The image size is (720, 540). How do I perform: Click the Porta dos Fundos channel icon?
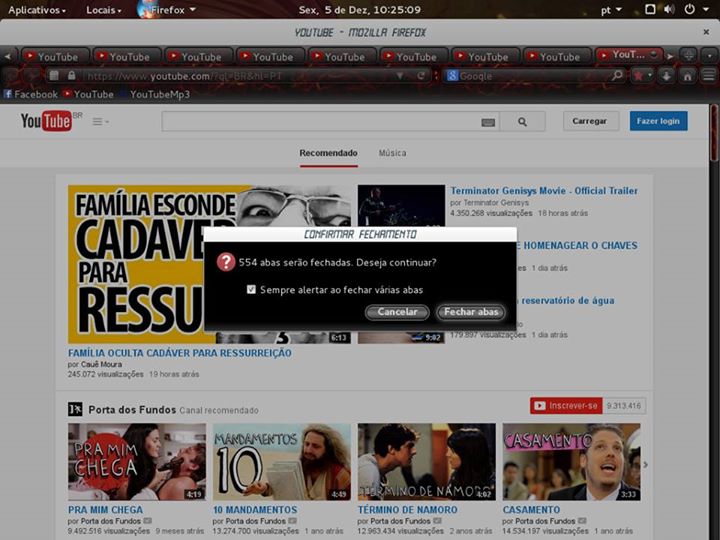click(x=75, y=409)
